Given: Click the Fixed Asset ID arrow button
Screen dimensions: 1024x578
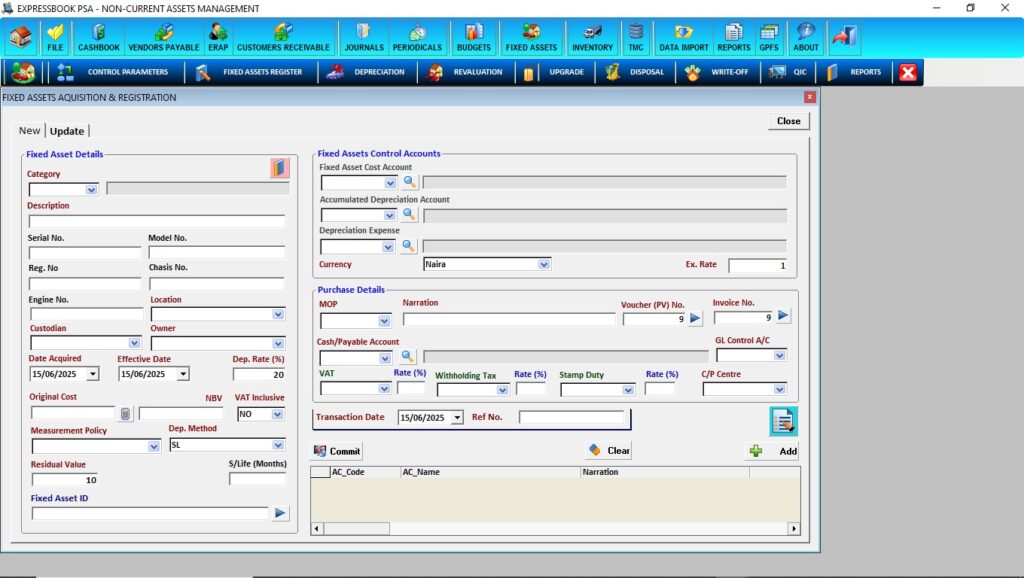Looking at the screenshot, I should coord(281,513).
